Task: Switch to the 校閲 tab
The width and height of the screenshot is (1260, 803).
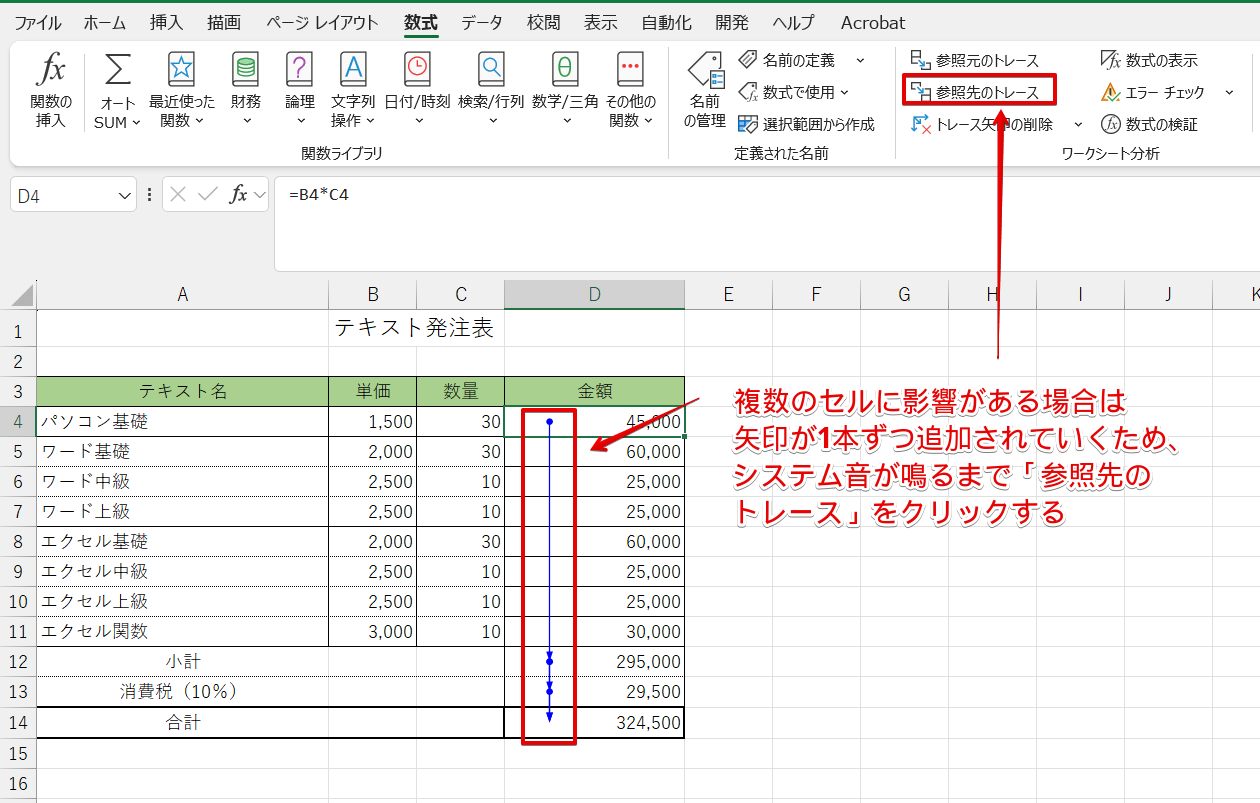Action: (x=544, y=22)
